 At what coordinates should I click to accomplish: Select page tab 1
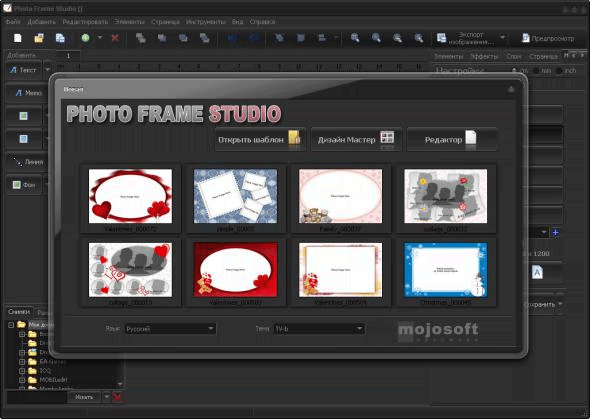(68, 56)
